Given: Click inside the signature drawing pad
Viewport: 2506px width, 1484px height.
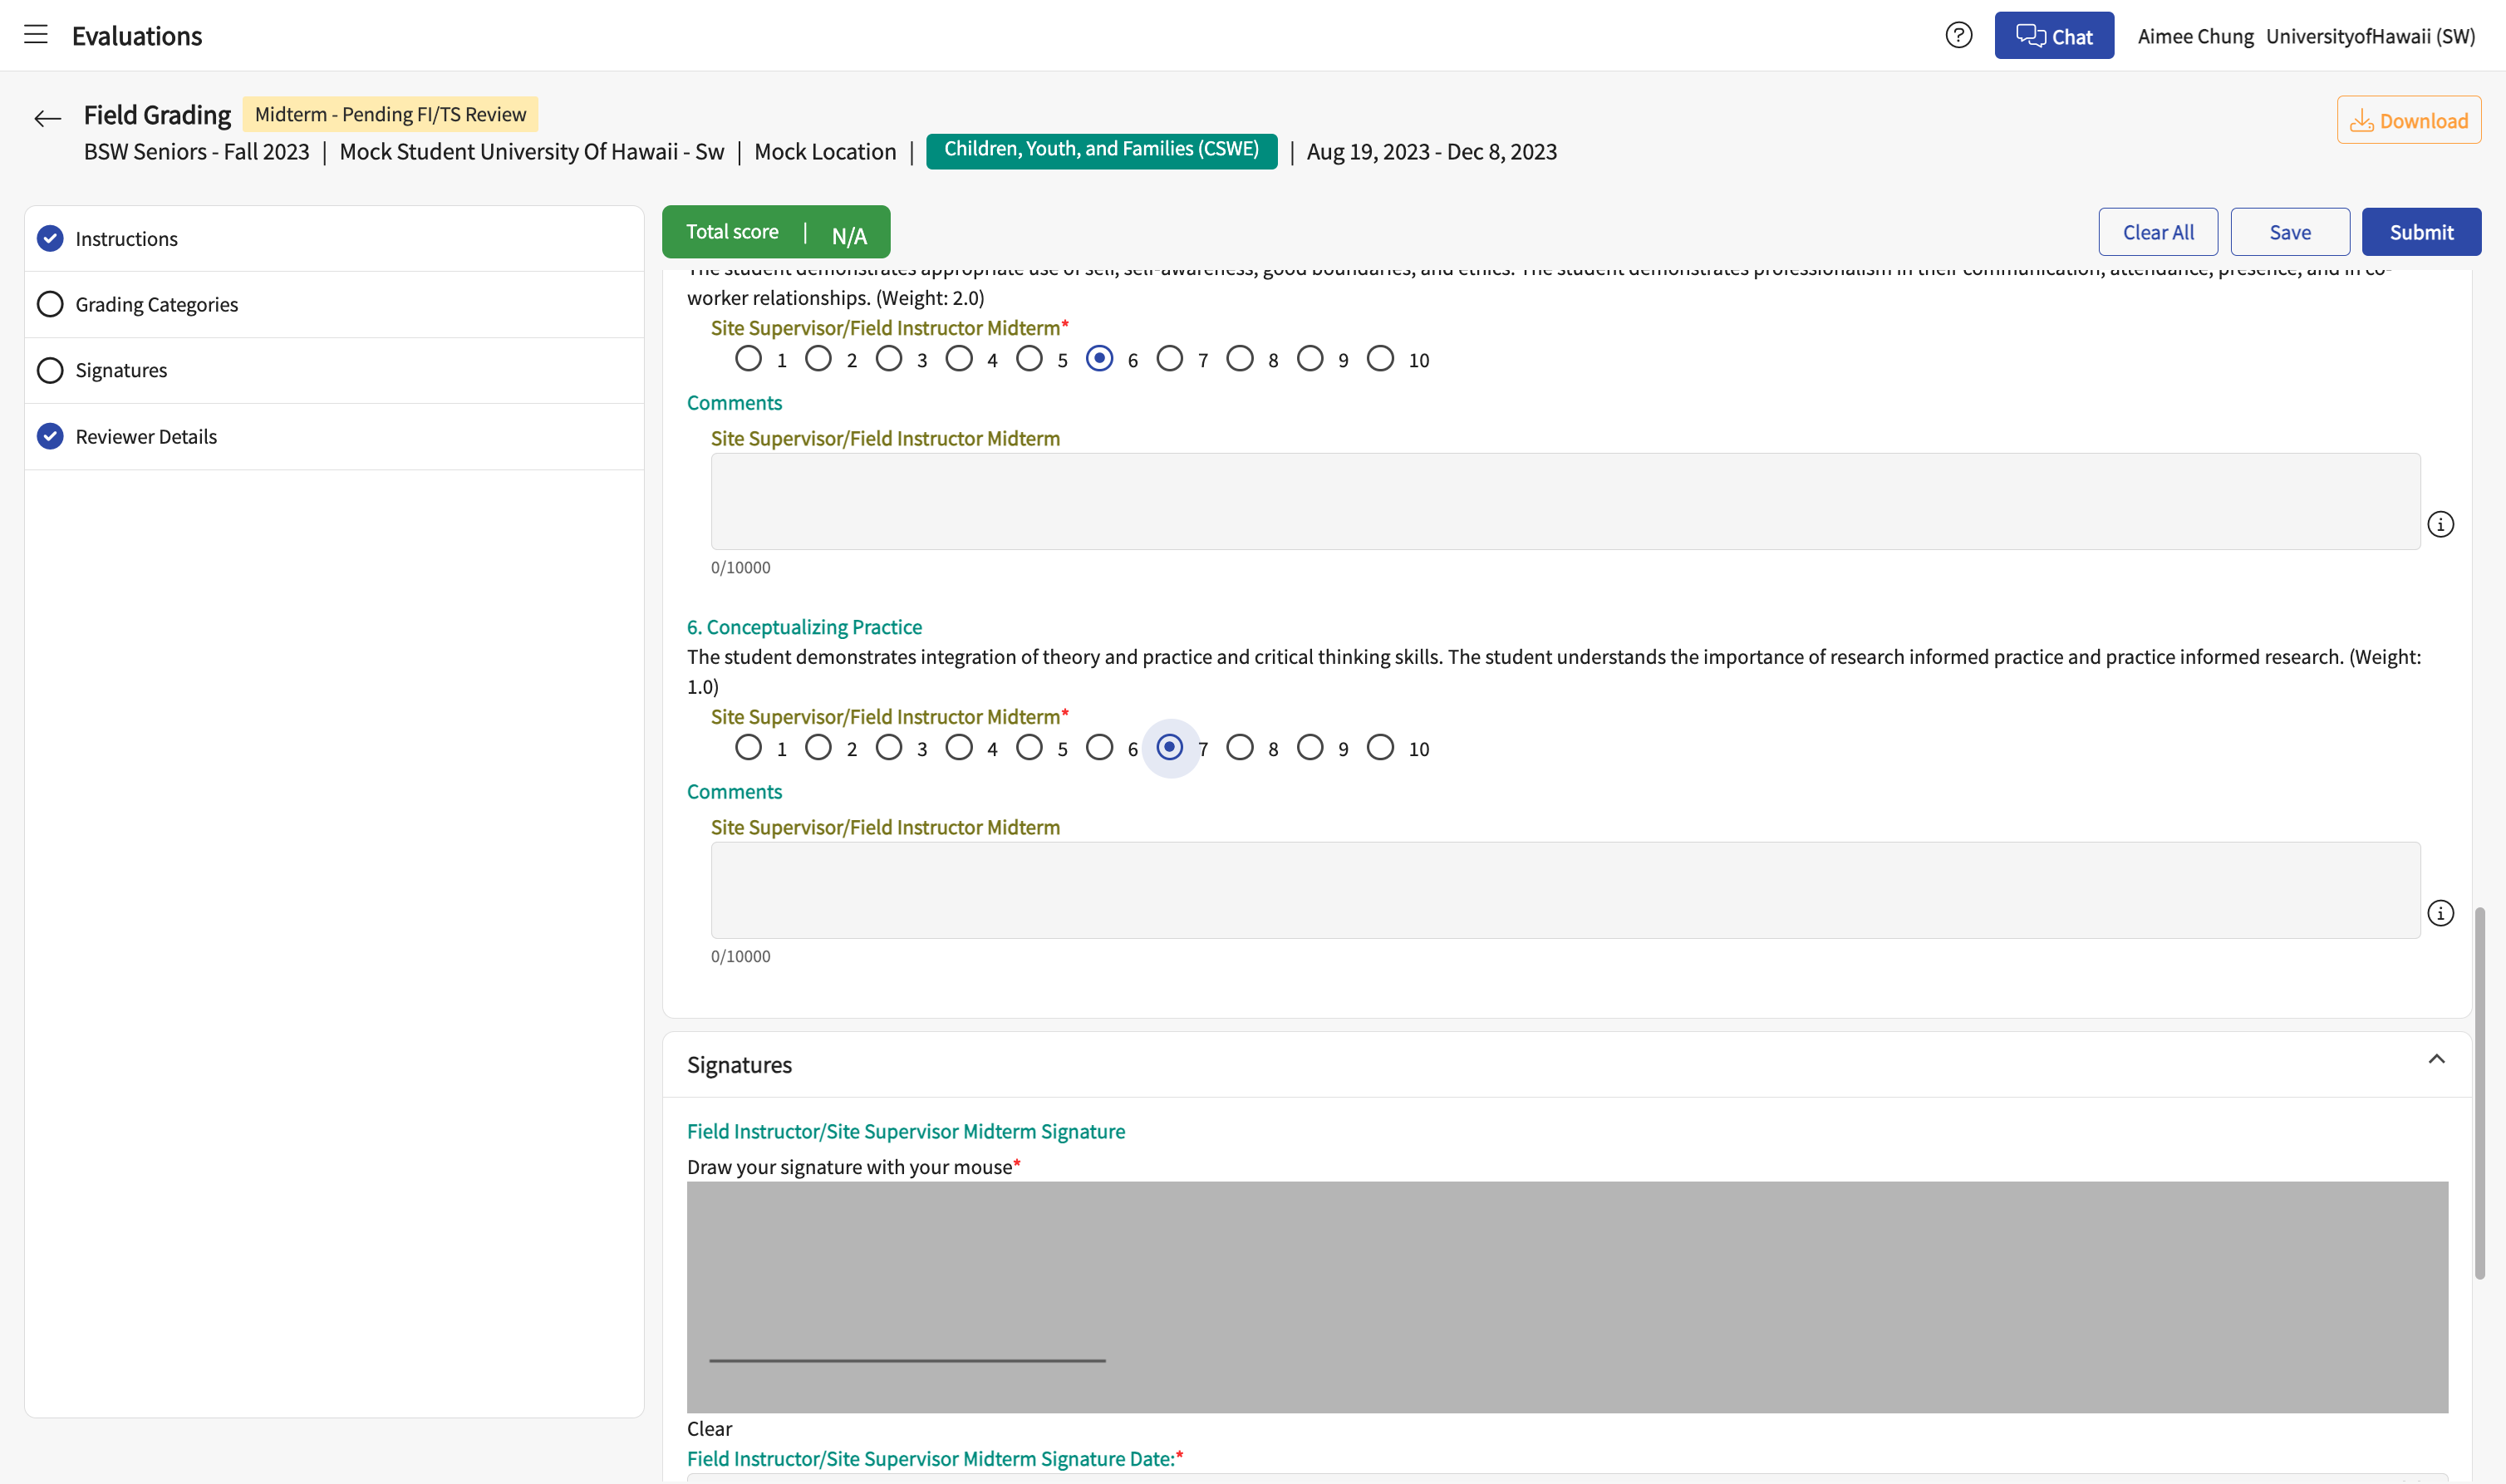Looking at the screenshot, I should 1567,1298.
